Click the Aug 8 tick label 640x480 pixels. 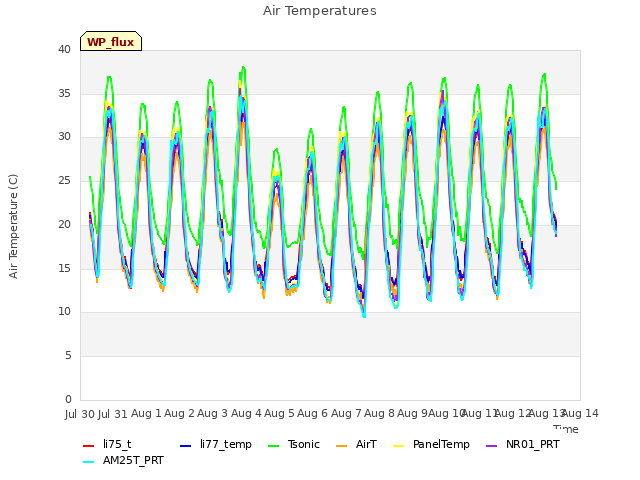pos(379,413)
